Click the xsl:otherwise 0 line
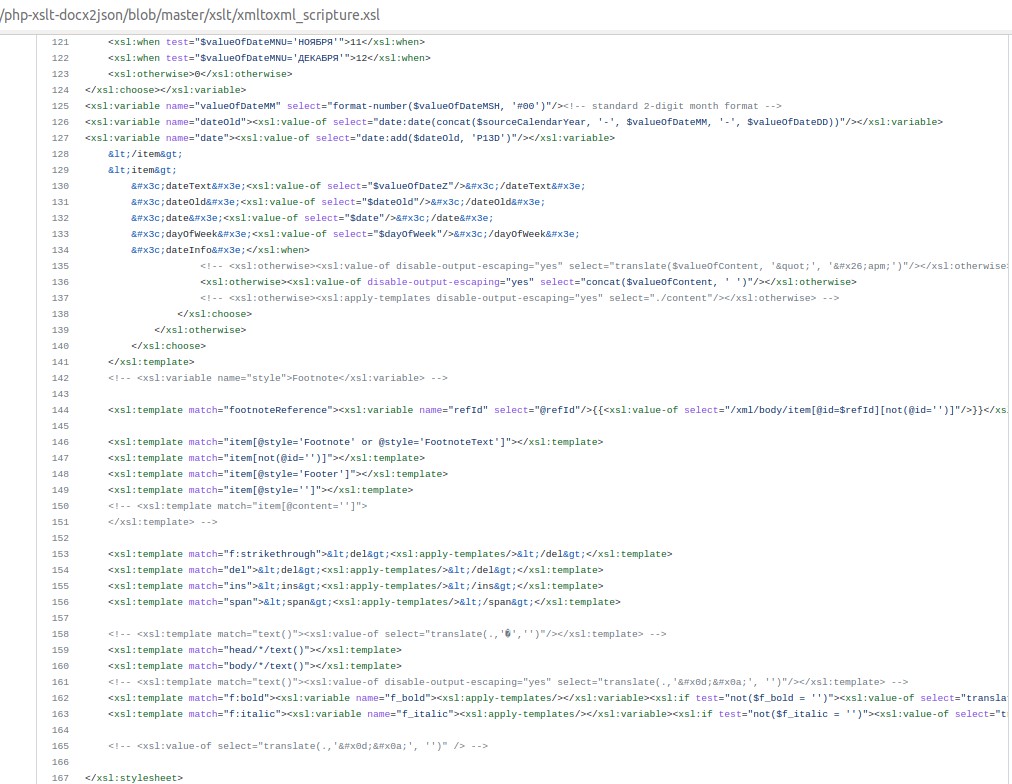 (x=200, y=74)
